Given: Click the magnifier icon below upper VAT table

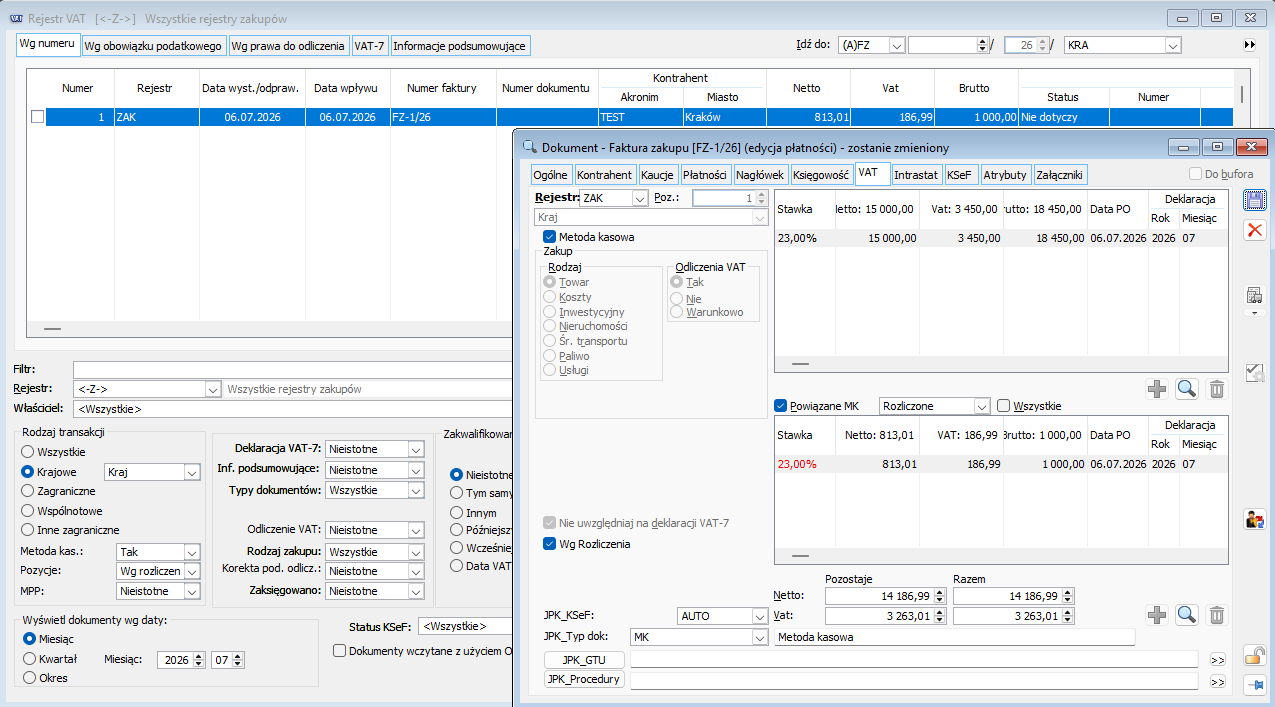Looking at the screenshot, I should tap(1187, 389).
